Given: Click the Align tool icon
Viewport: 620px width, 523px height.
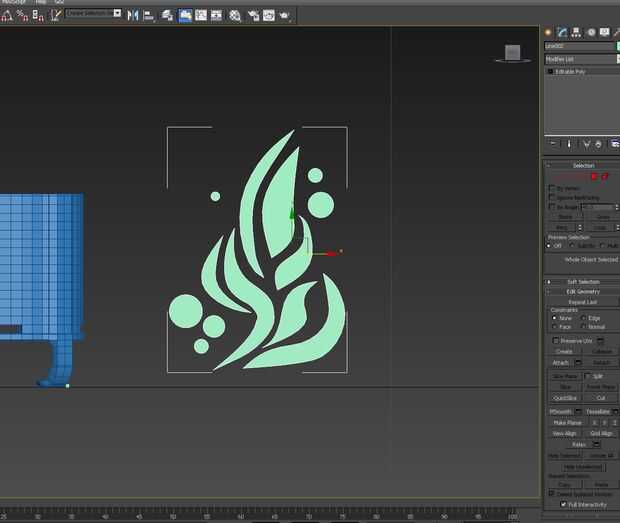Looking at the screenshot, I should coord(148,15).
